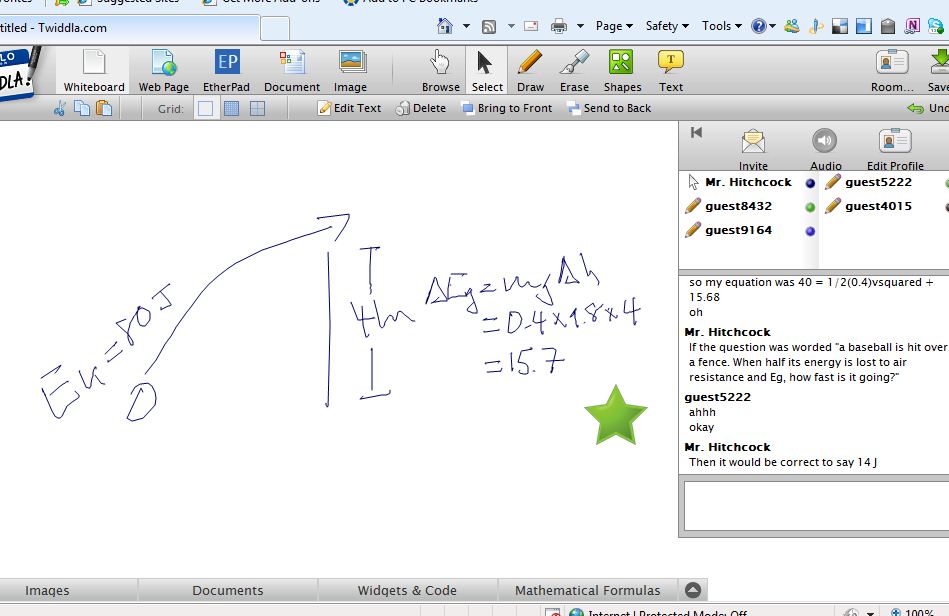Click the blue Help question mark icon
This screenshot has width=949, height=616.
coord(758,26)
